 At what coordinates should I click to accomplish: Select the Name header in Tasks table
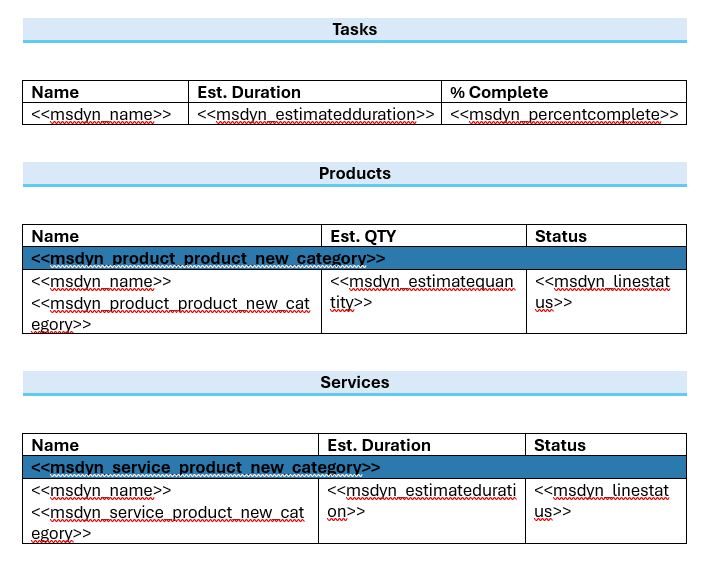(x=55, y=92)
